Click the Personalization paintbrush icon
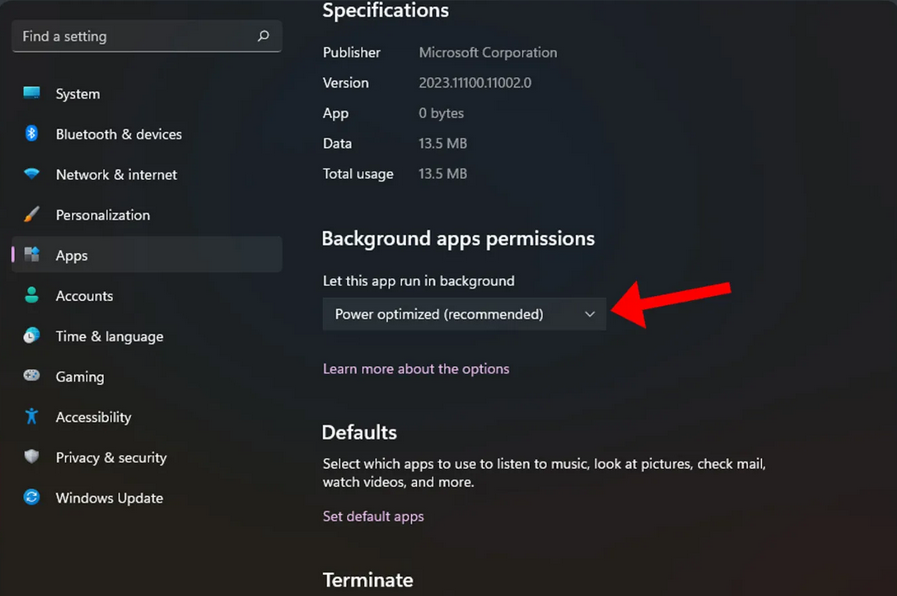This screenshot has height=596, width=897. [x=32, y=215]
